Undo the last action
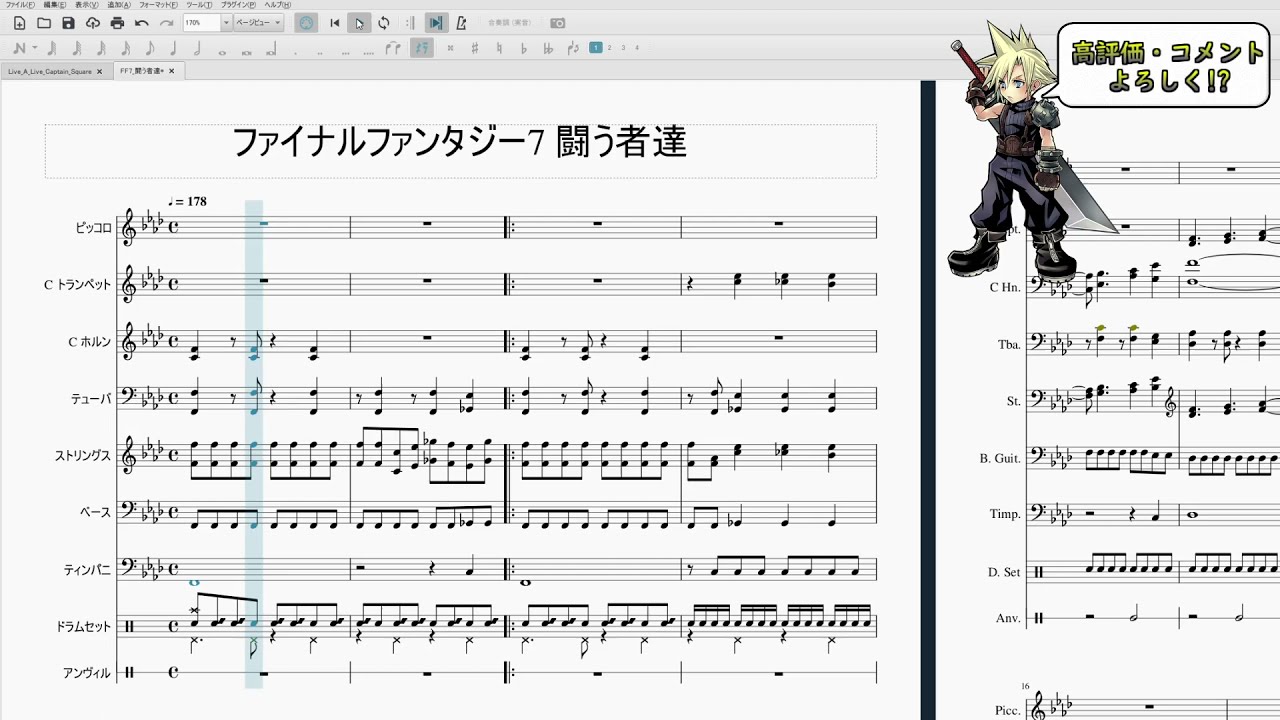Image resolution: width=1280 pixels, height=720 pixels. pyautogui.click(x=142, y=23)
